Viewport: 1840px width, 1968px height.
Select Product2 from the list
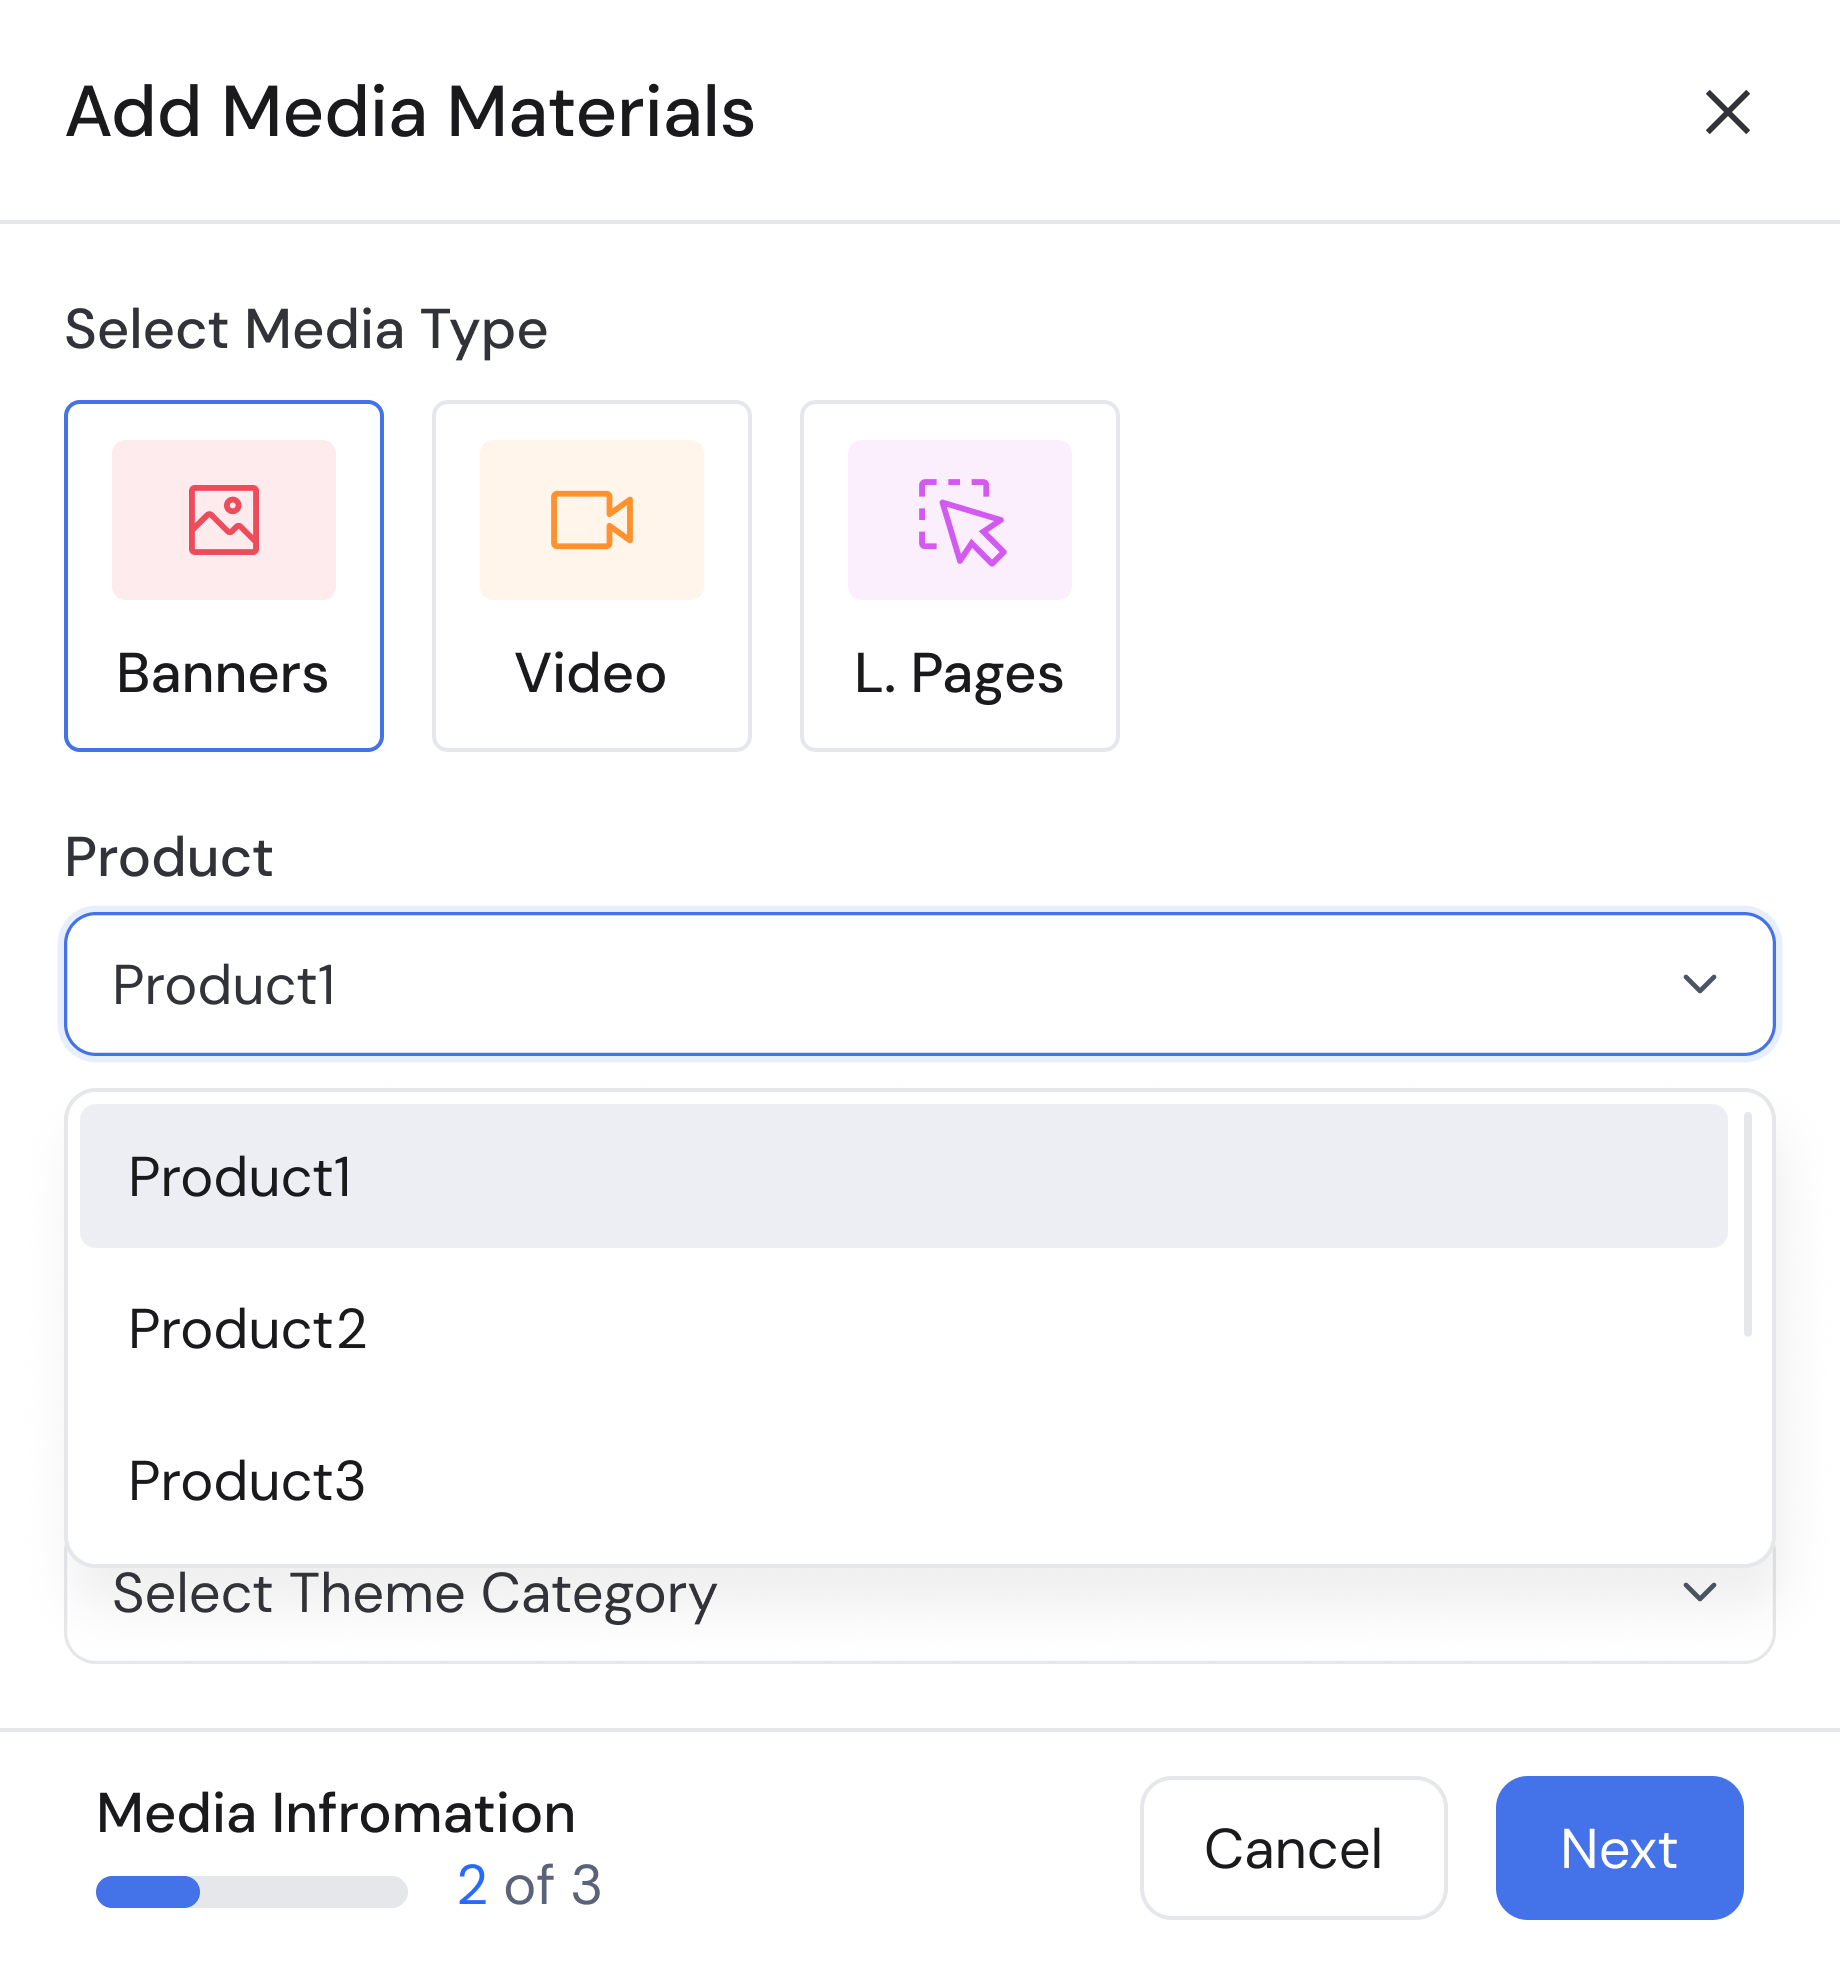pyautogui.click(x=248, y=1330)
